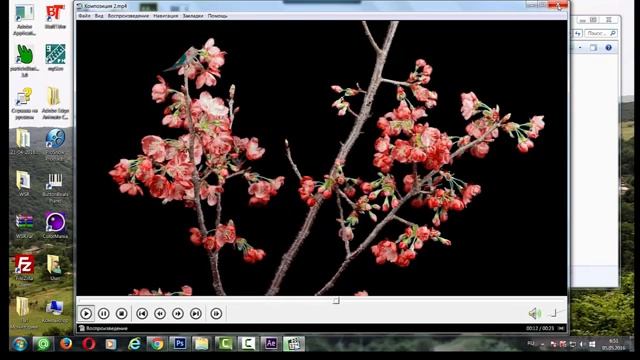This screenshot has height=360, width=640.
Task: Open the Файл menu
Action: pos(84,16)
